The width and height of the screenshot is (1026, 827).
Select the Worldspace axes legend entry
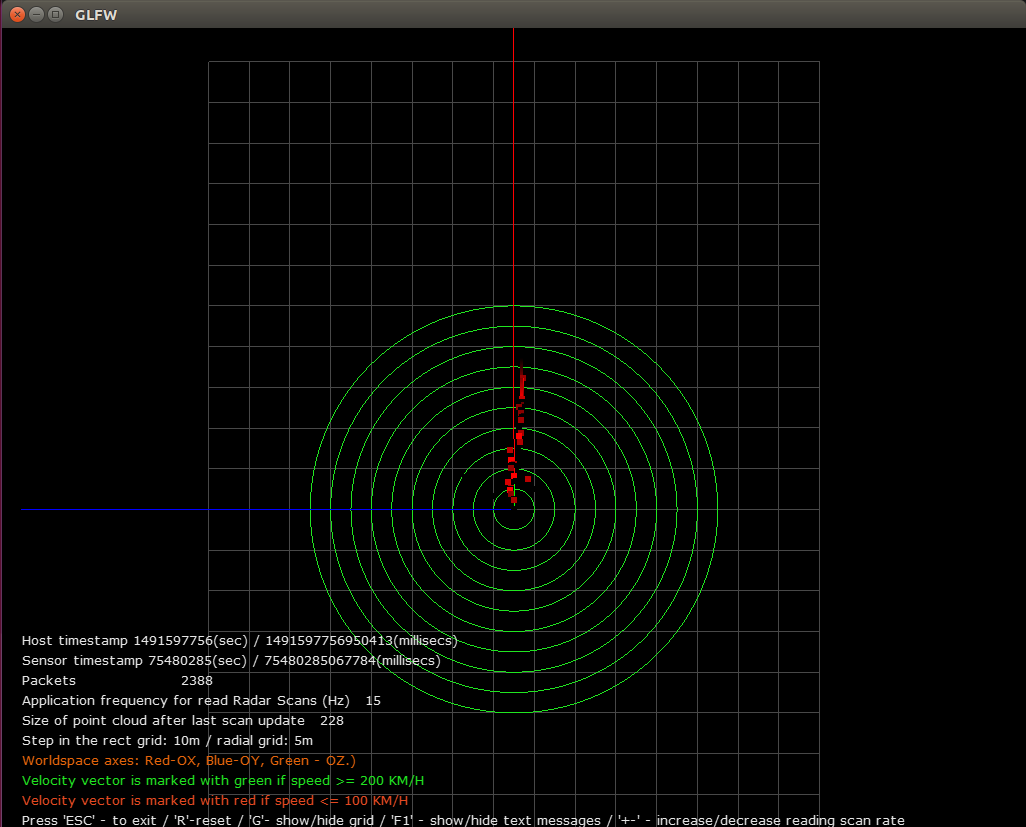188,761
